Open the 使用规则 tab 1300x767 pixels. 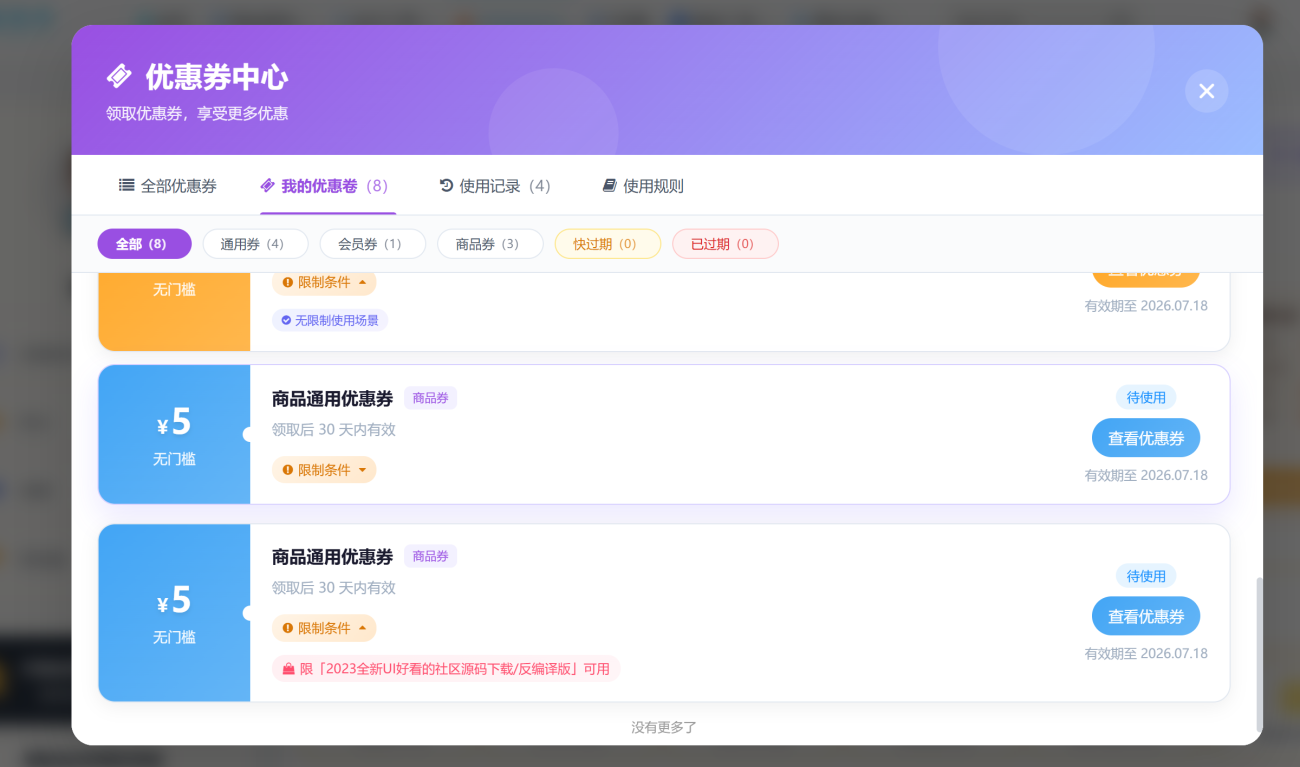(643, 186)
